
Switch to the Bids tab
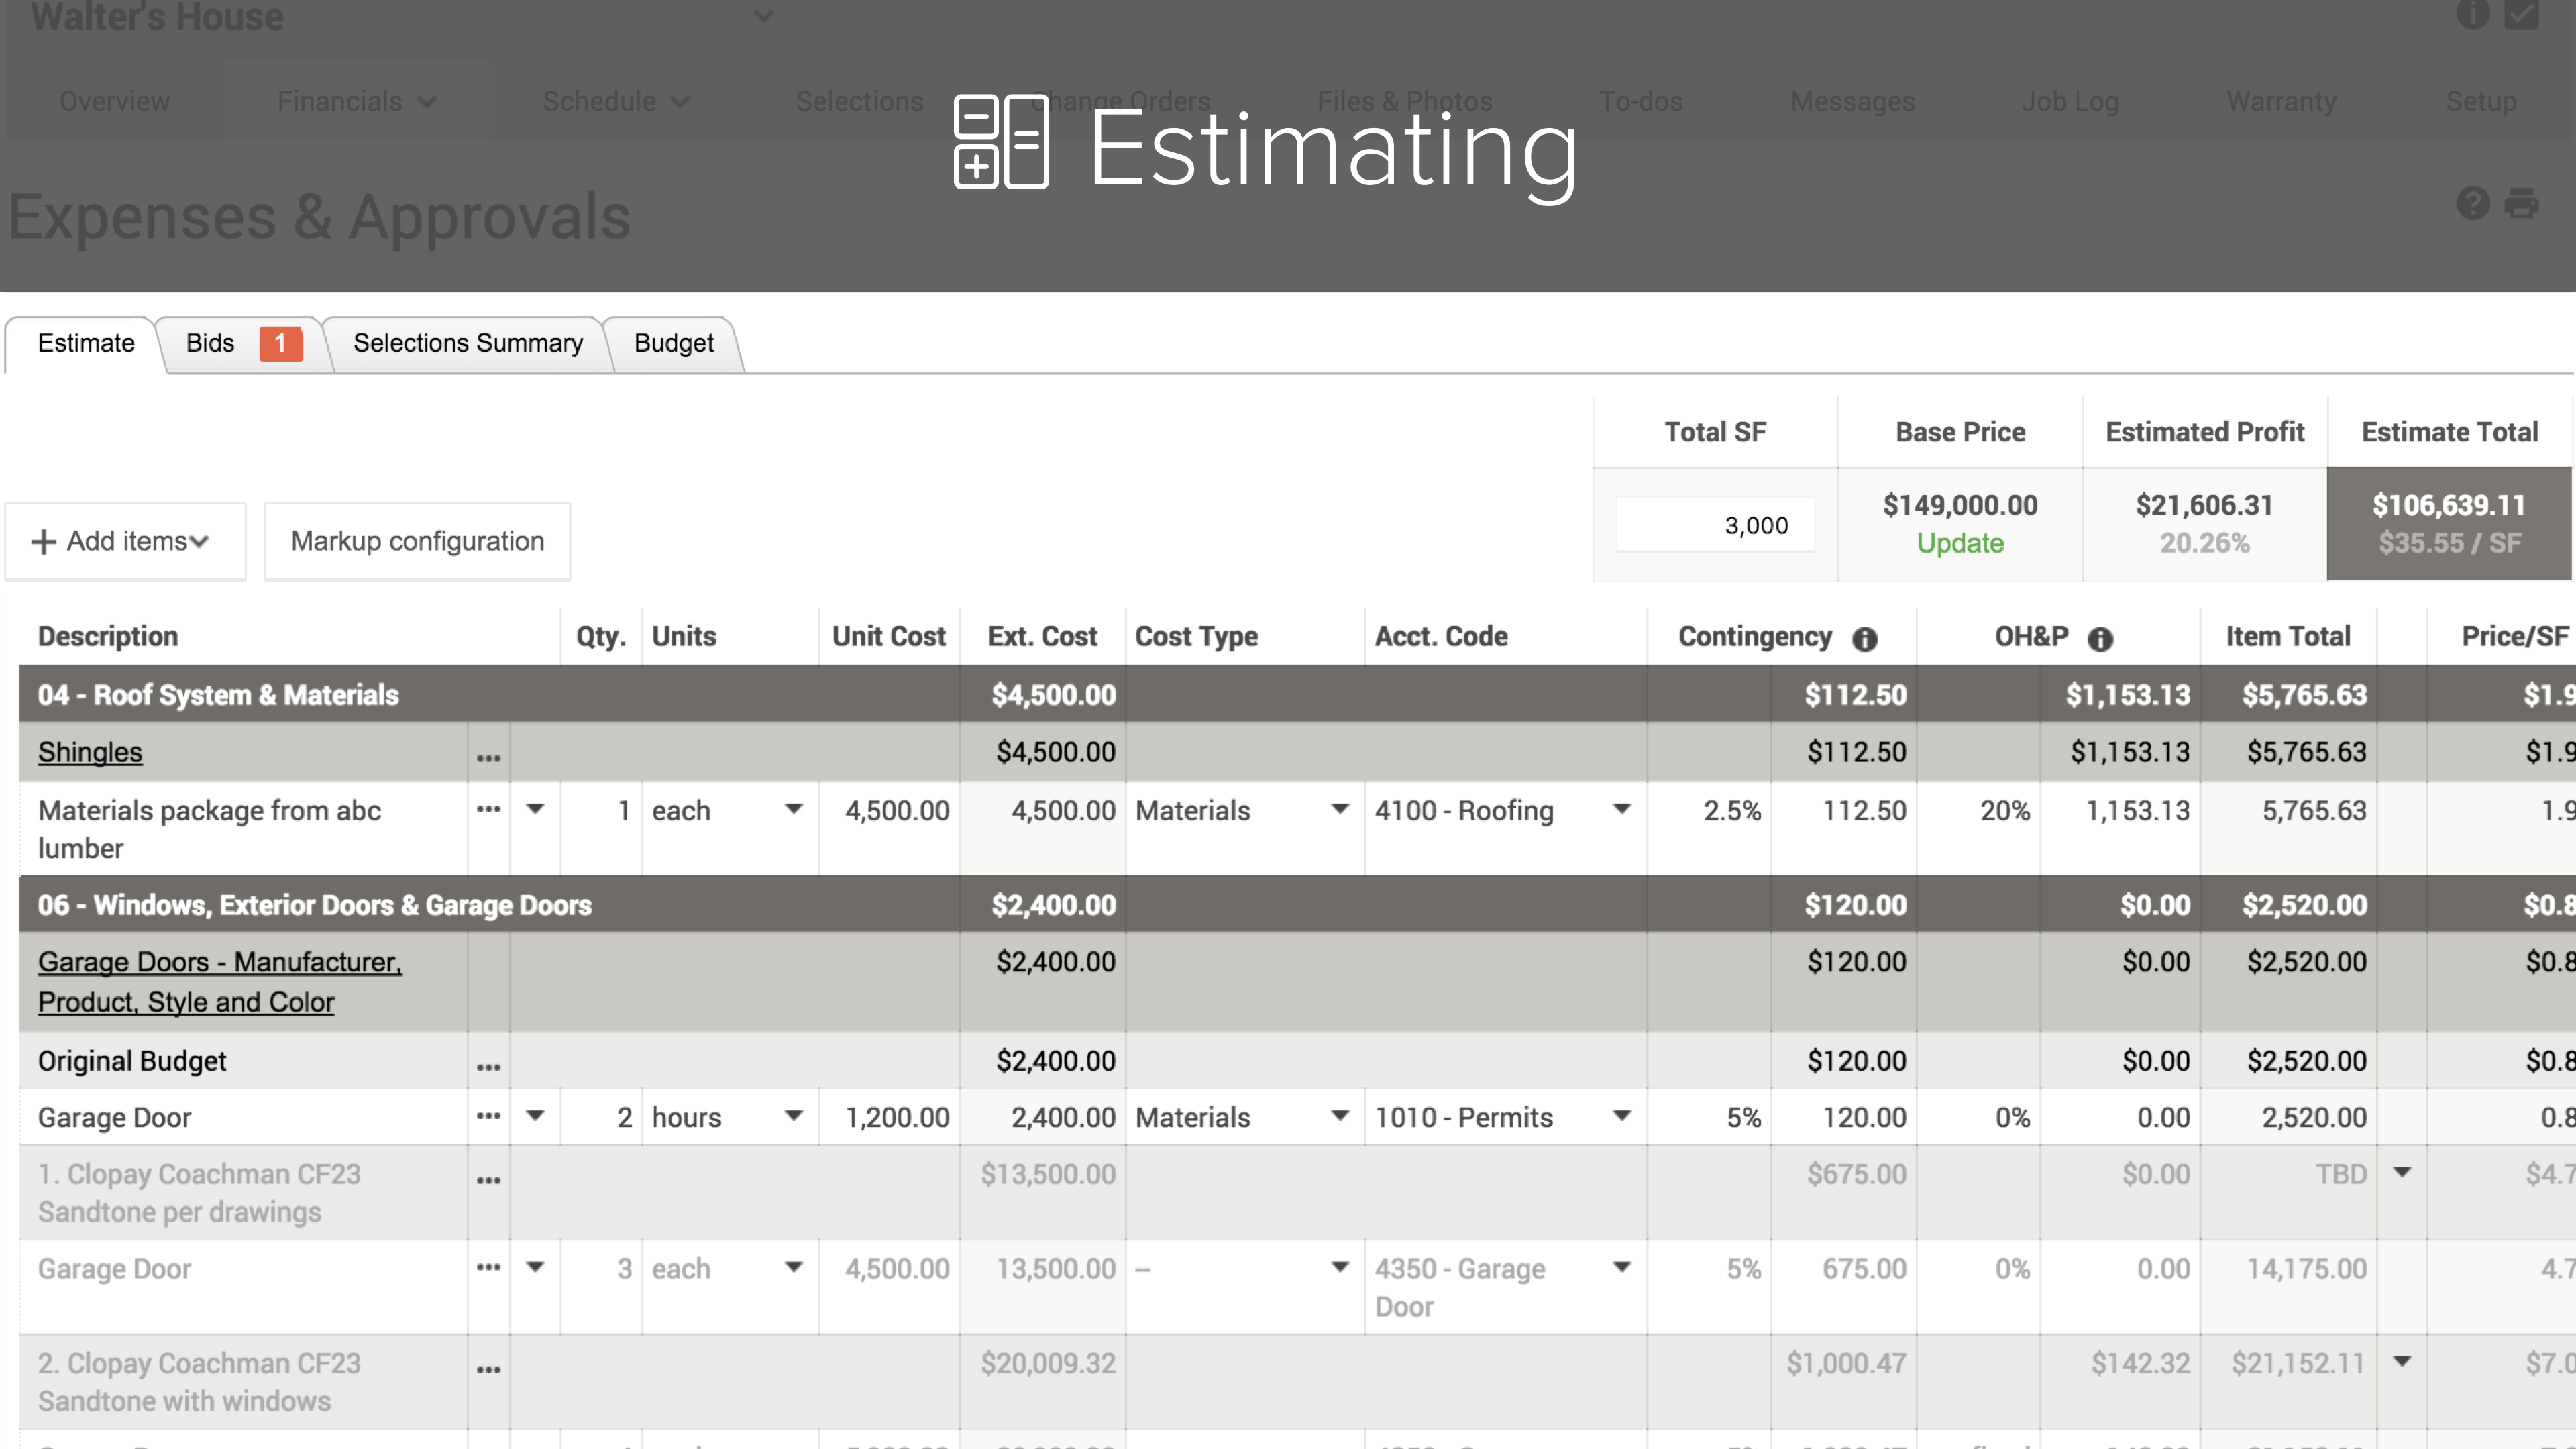tap(211, 343)
